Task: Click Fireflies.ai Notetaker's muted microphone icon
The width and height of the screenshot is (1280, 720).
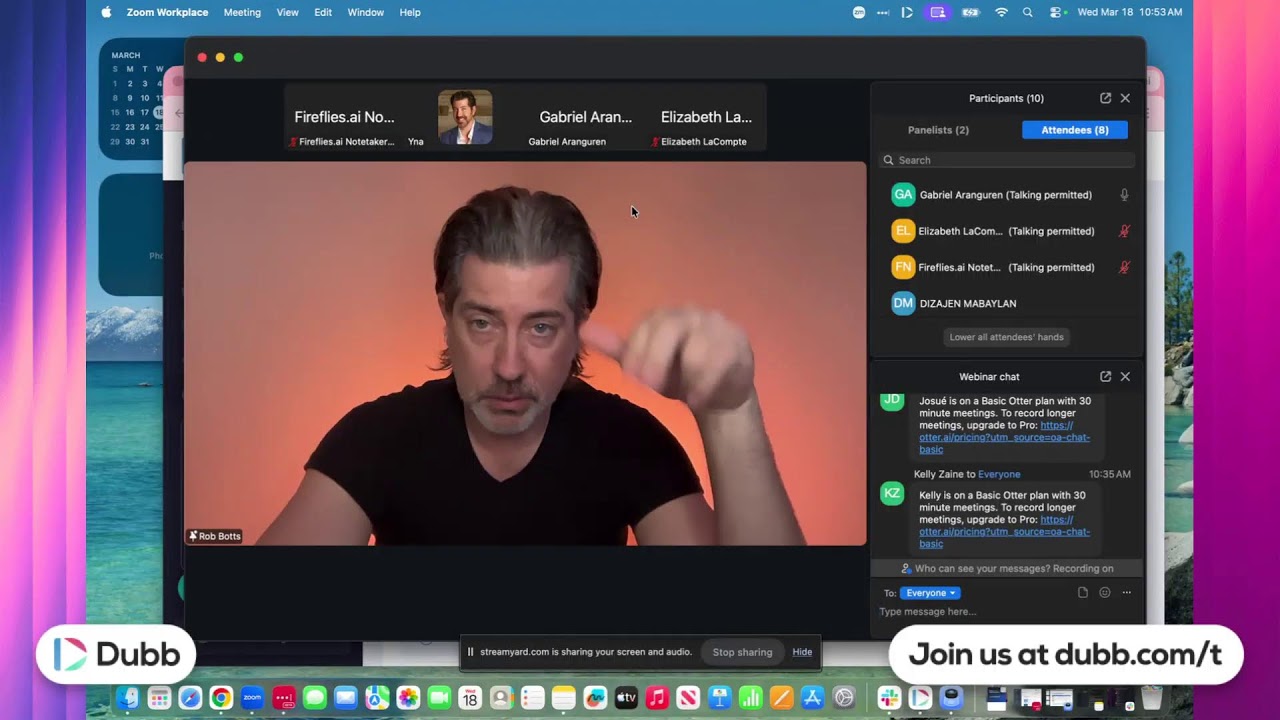Action: coord(1124,267)
